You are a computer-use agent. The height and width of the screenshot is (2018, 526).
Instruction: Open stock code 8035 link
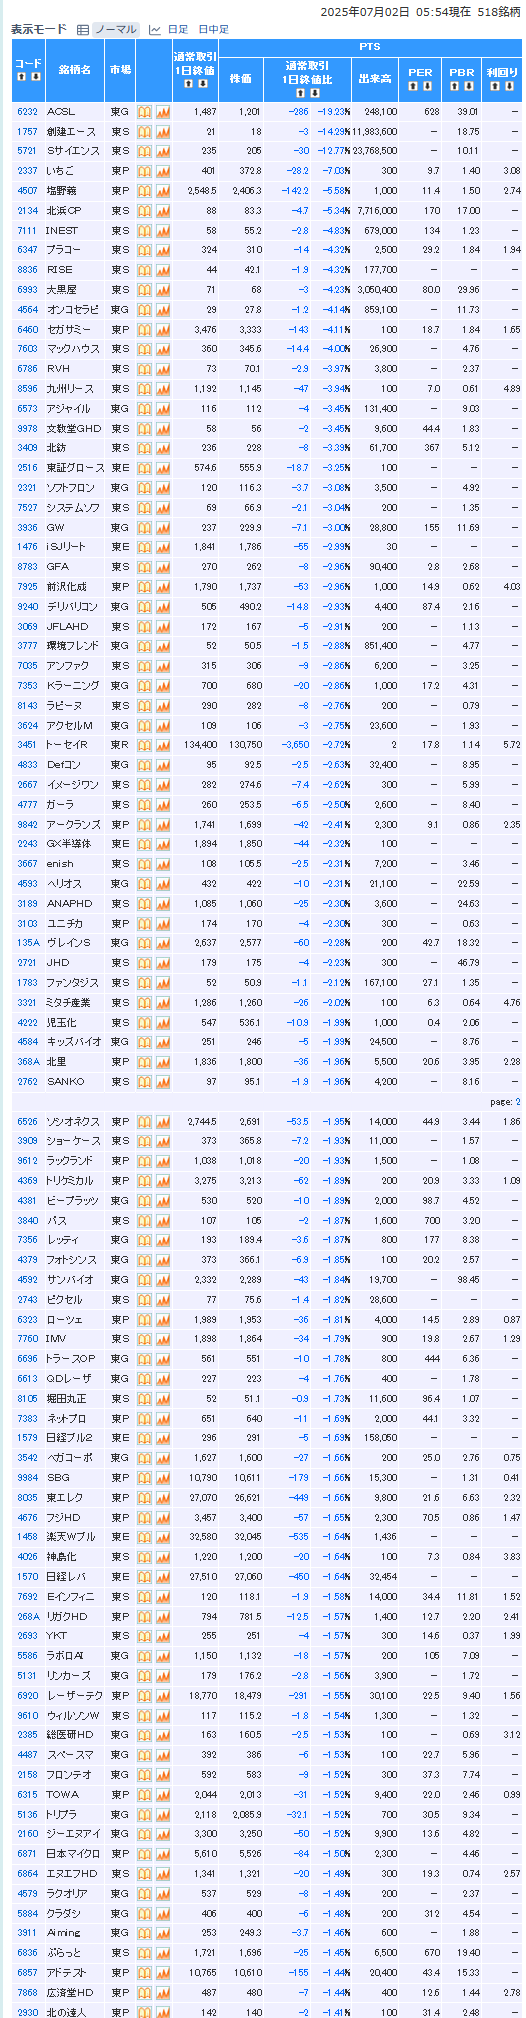coord(27,1498)
